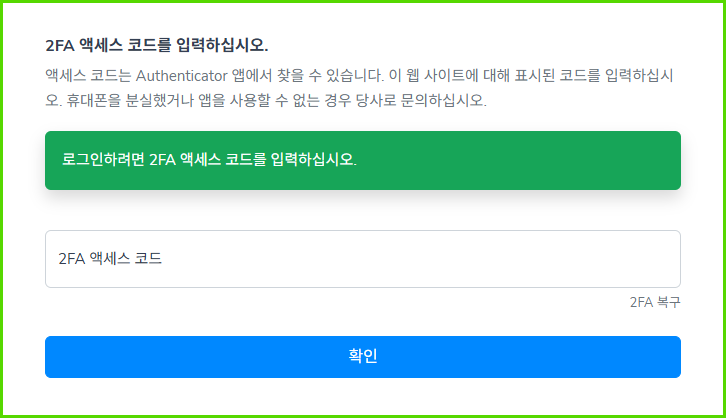726x418 pixels.
Task: Click the blue 확인 button
Action: [x=363, y=357]
